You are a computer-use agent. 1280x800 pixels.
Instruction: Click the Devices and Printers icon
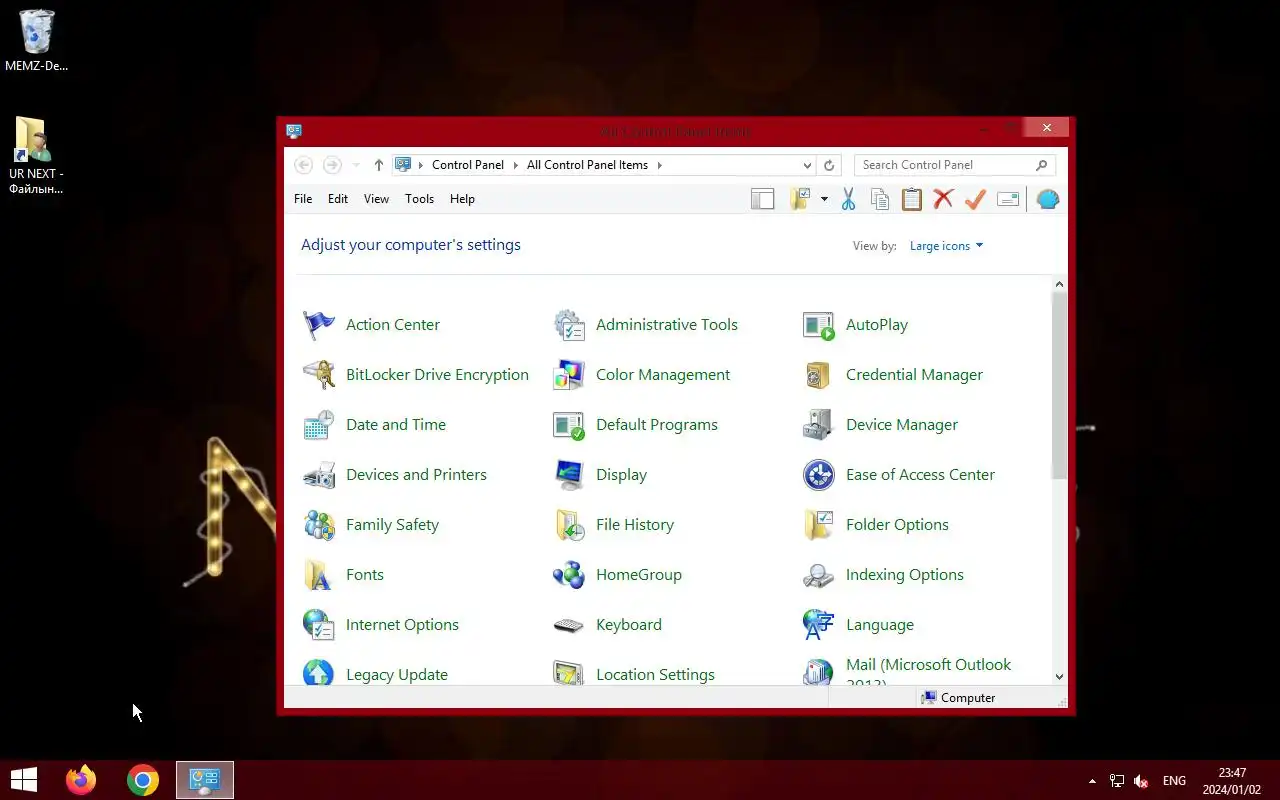(x=319, y=475)
